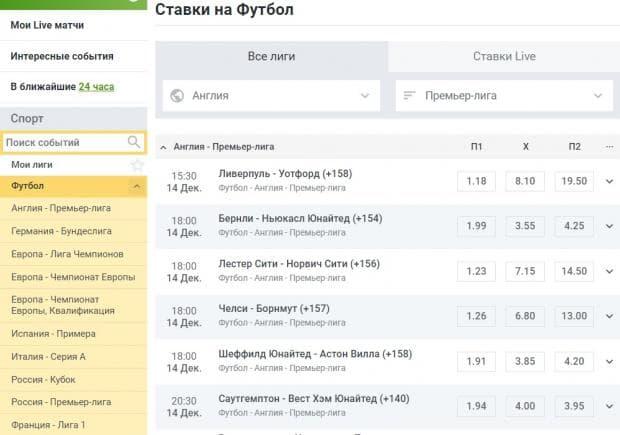Click the globe icon in Англия dropdown
Image resolution: width=620 pixels, height=435 pixels.
click(x=177, y=96)
